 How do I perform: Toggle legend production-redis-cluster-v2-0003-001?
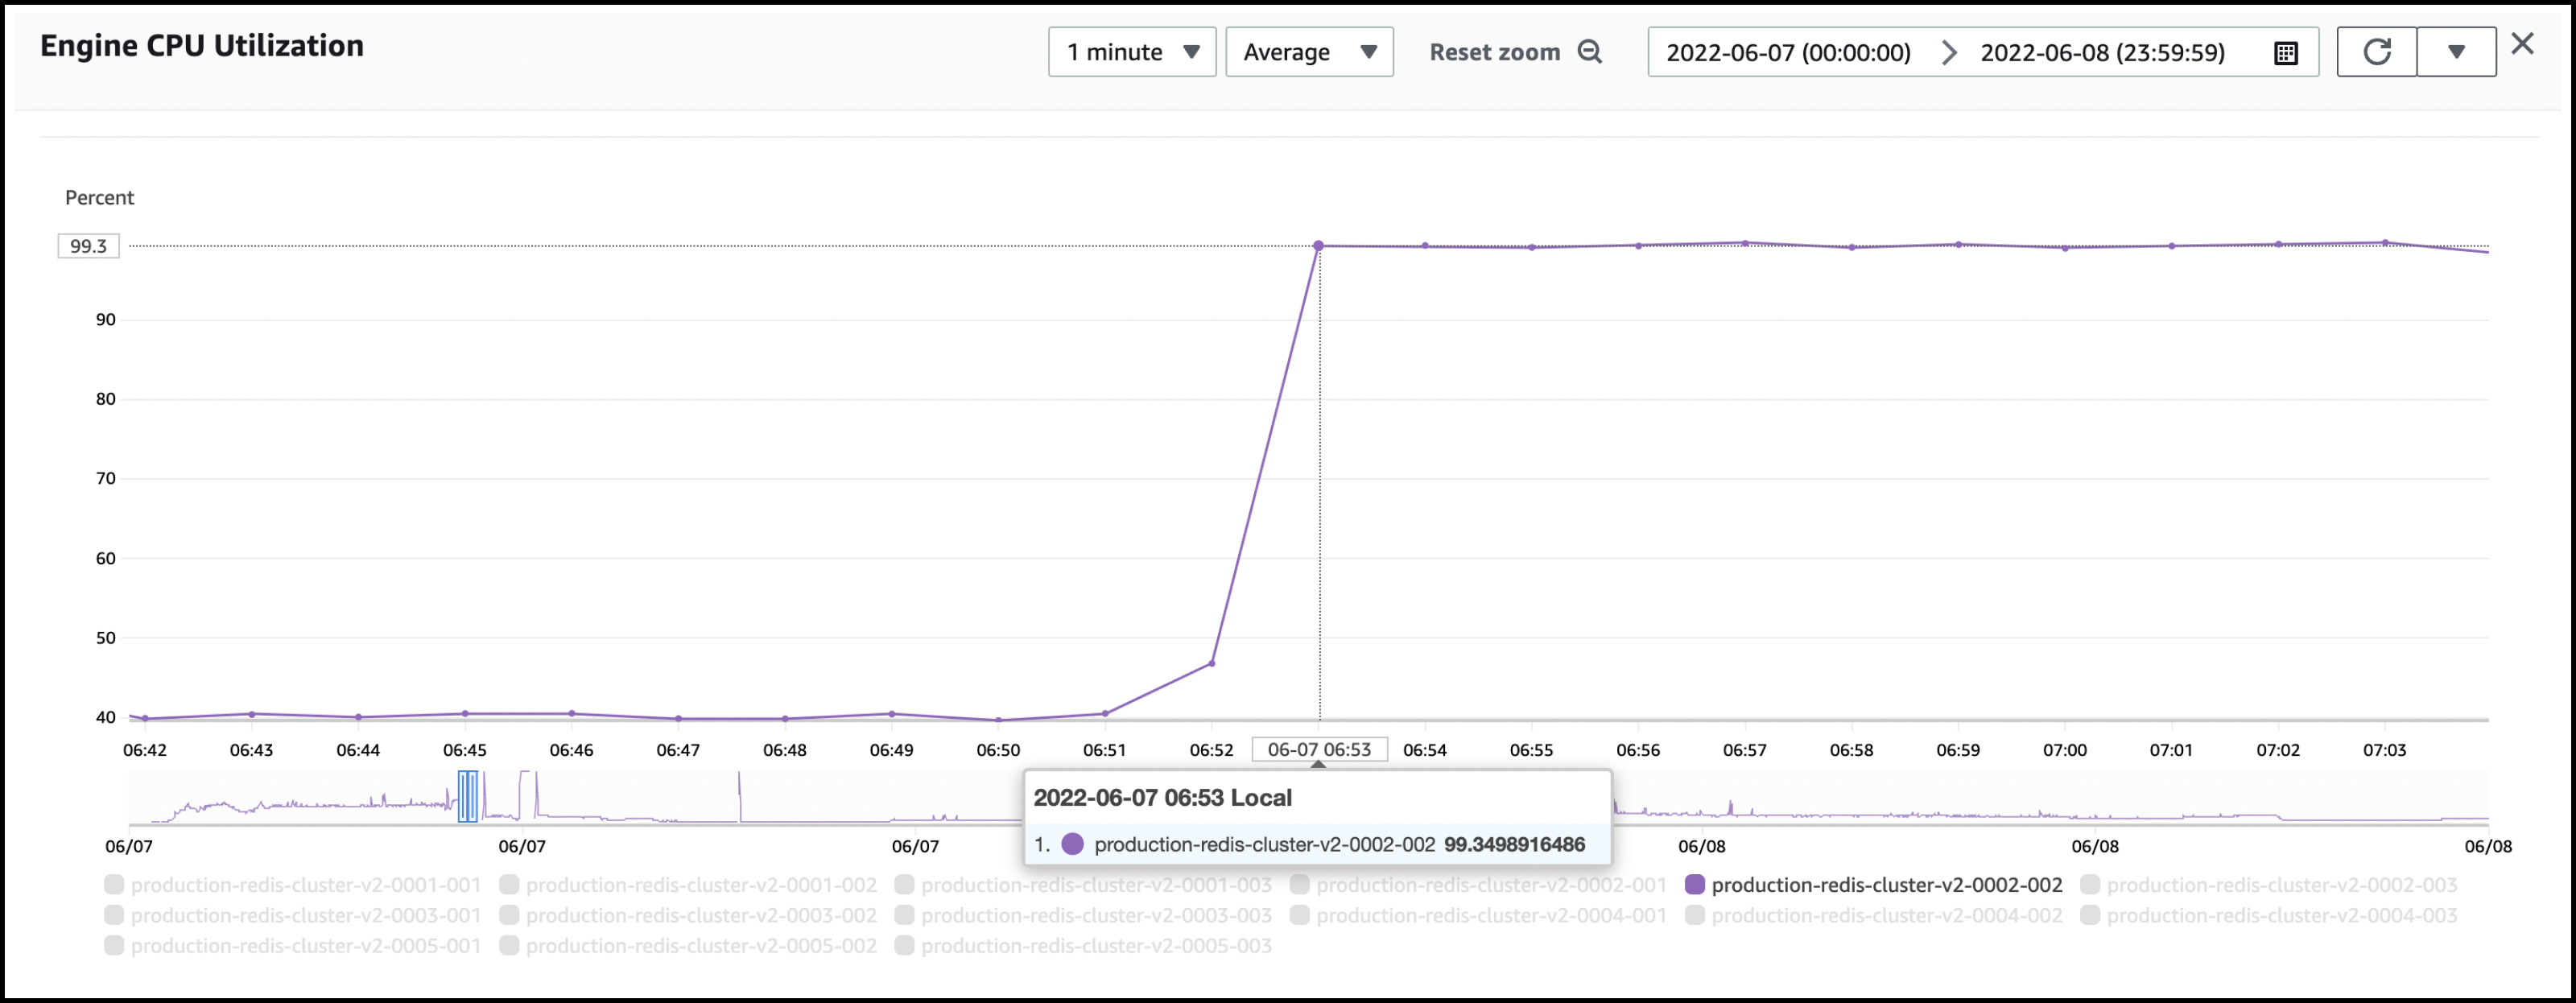[293, 915]
